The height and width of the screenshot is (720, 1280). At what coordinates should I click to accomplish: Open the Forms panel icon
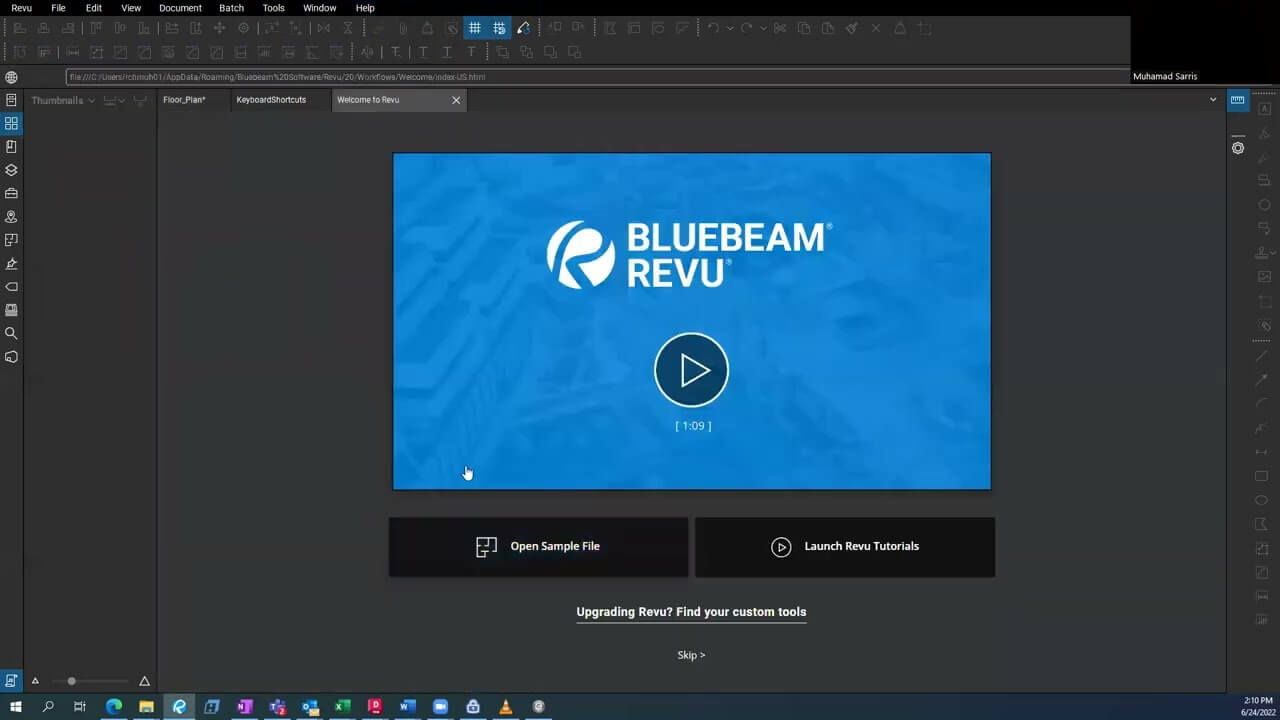(x=11, y=310)
